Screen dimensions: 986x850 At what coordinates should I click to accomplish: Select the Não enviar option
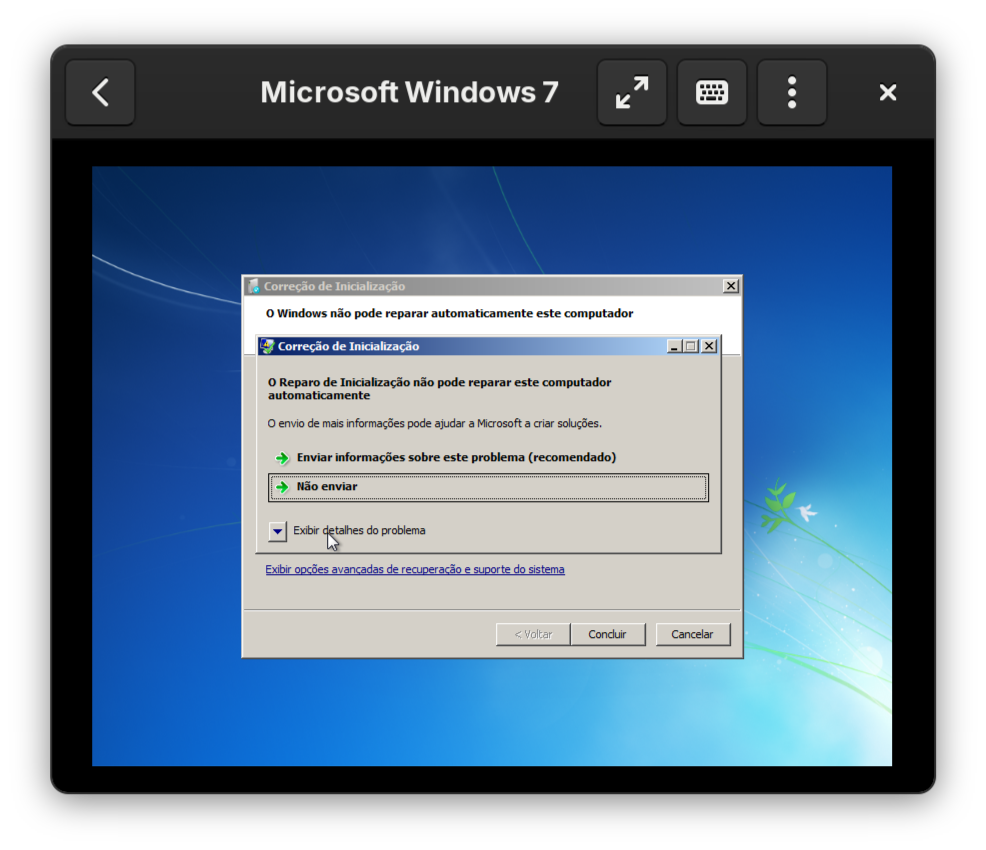488,487
